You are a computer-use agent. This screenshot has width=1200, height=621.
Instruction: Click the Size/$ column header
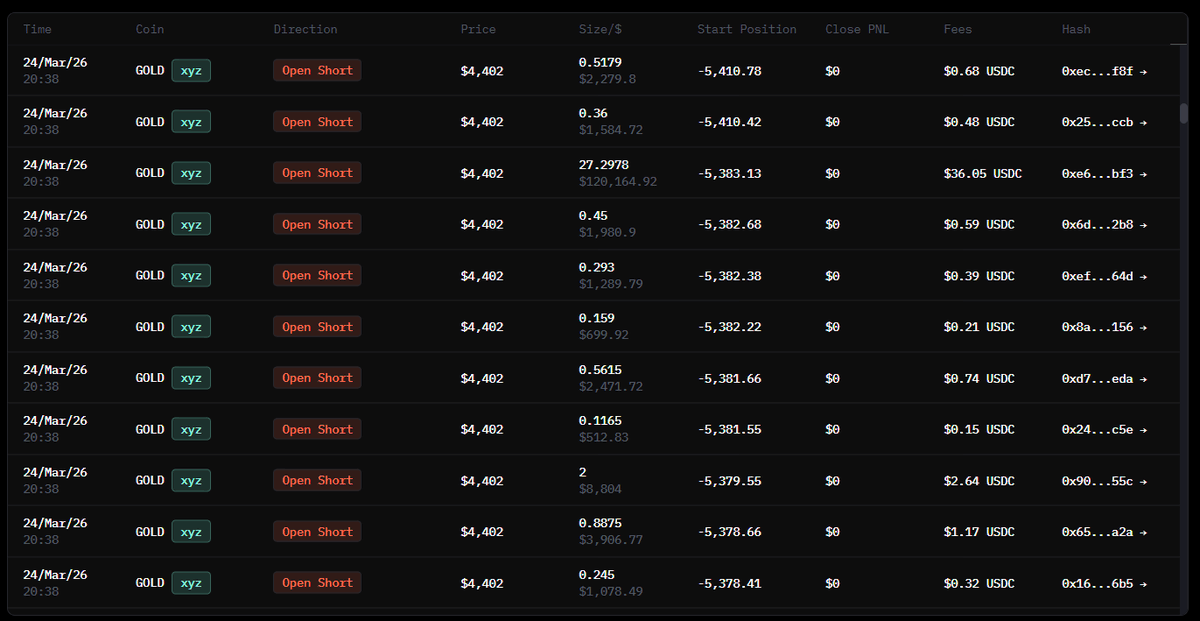pos(600,30)
